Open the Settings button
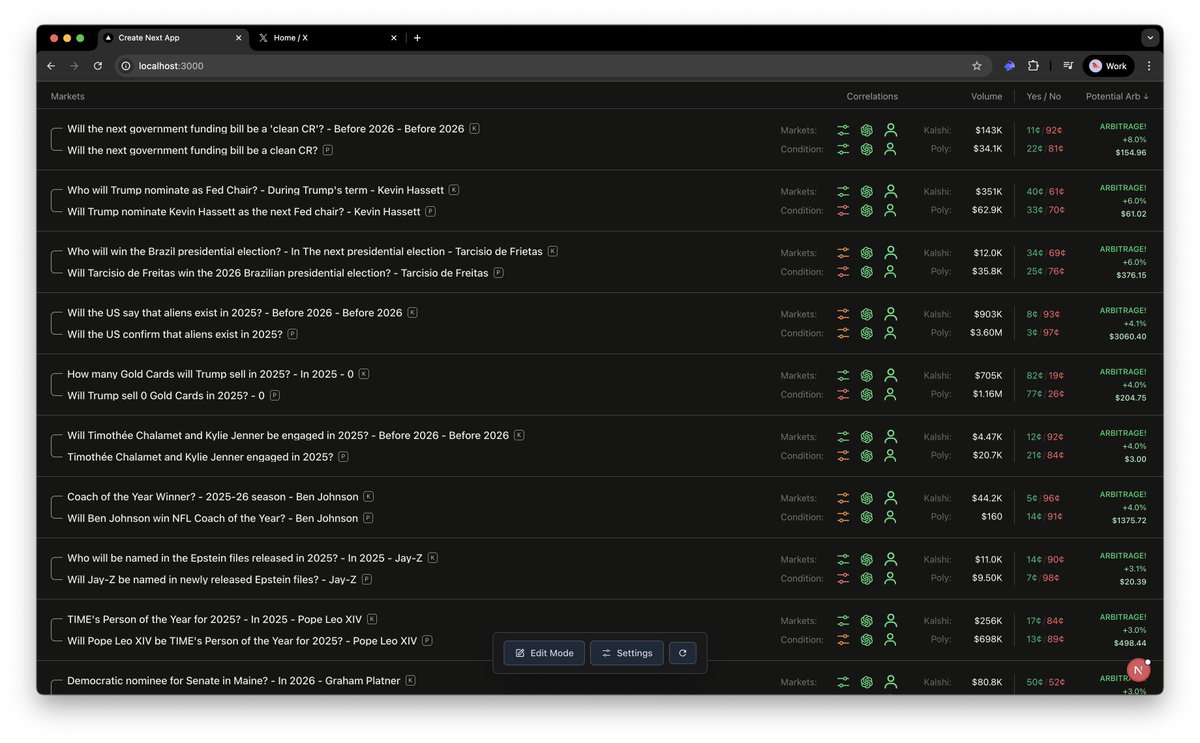The height and width of the screenshot is (743, 1200). tap(627, 653)
